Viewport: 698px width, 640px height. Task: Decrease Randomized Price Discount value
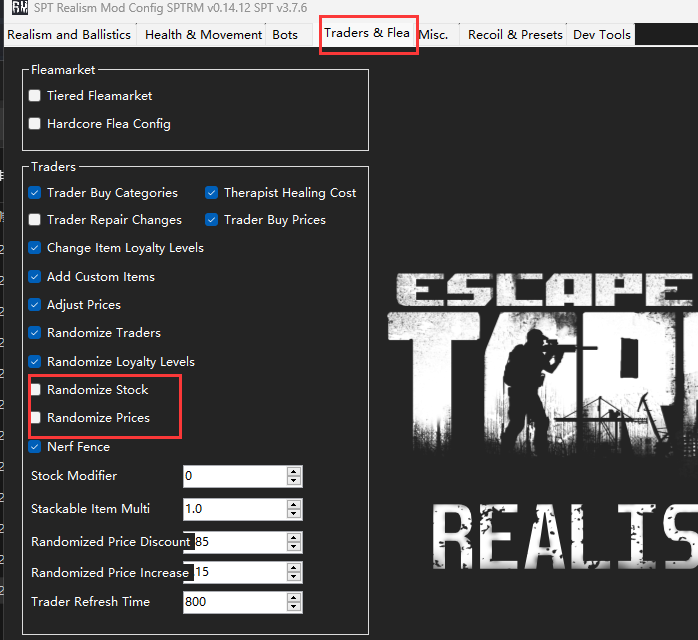294,547
